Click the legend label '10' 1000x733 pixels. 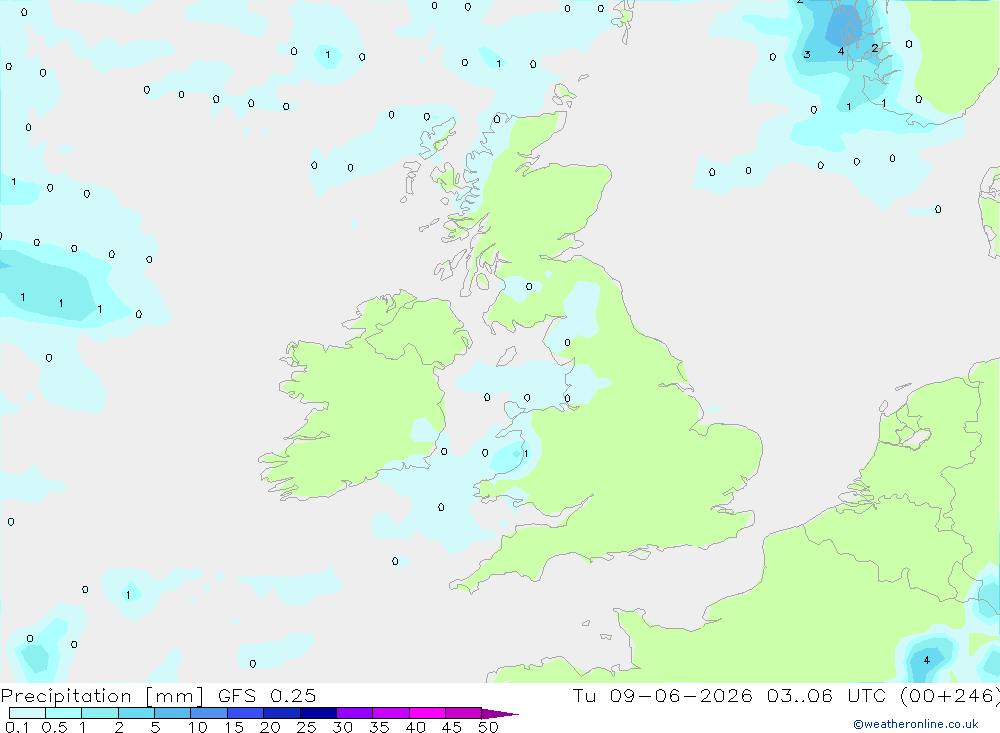198,727
